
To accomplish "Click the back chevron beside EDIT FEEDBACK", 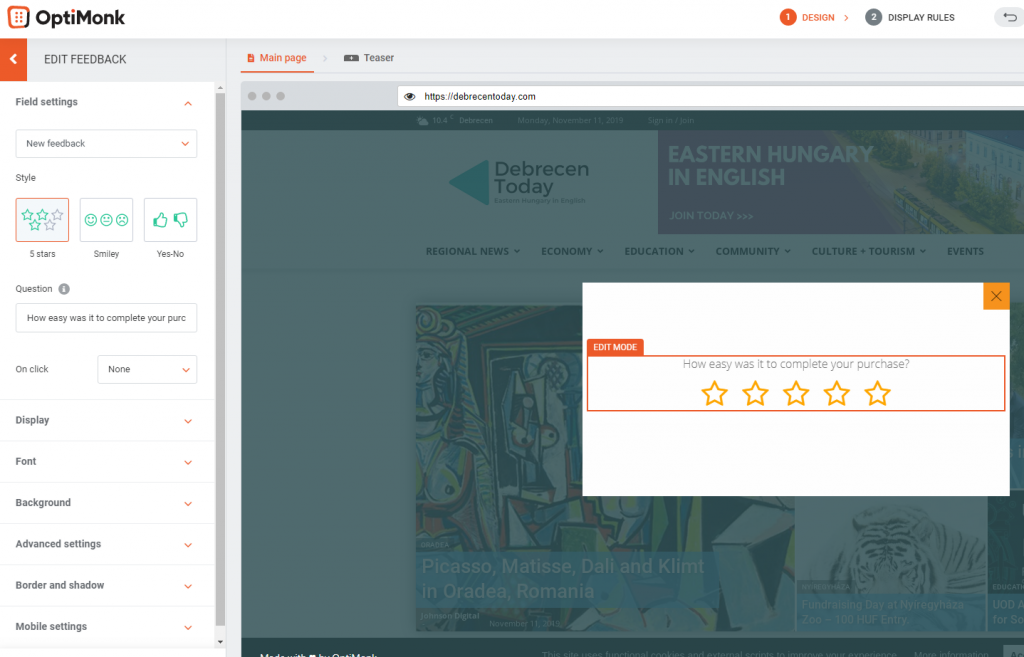I will pyautogui.click(x=13, y=60).
